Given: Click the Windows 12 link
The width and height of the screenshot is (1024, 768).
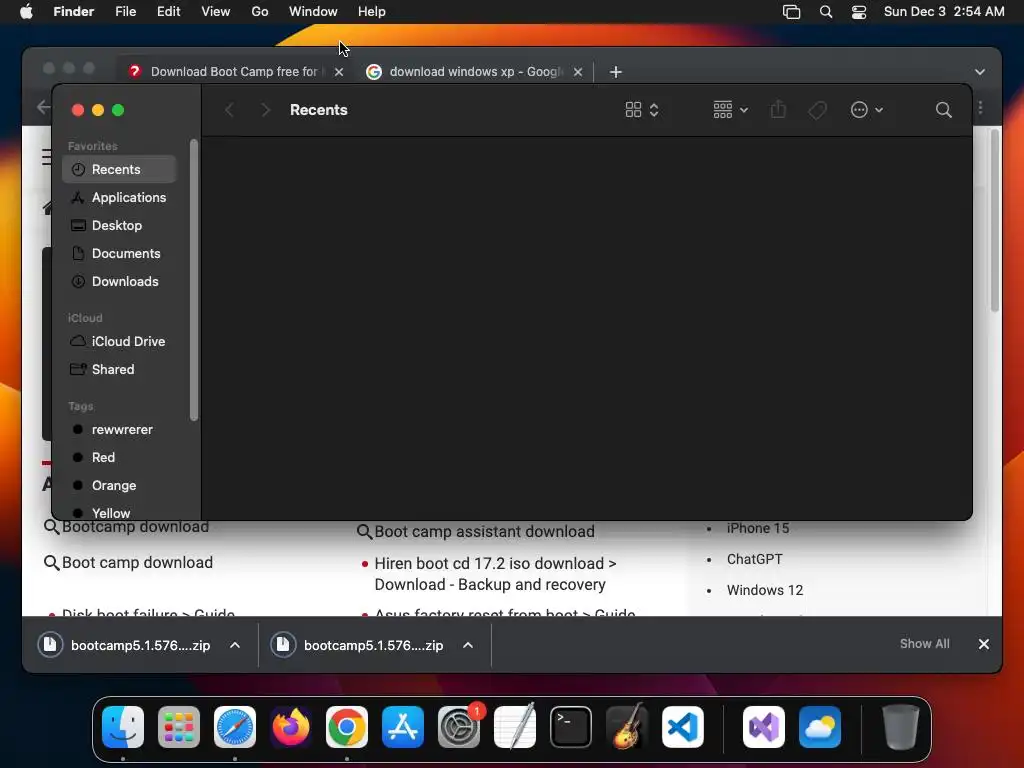Looking at the screenshot, I should tap(765, 590).
